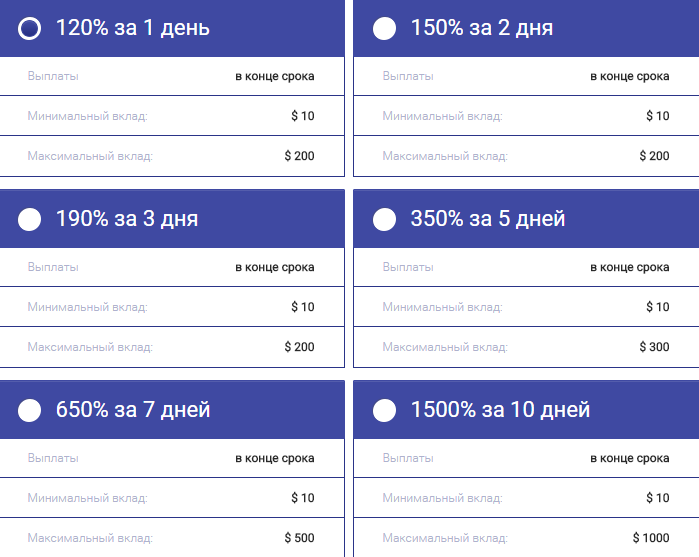Select the 120% за 1 день radio button
Screen dimensions: 699x557
(30, 28)
